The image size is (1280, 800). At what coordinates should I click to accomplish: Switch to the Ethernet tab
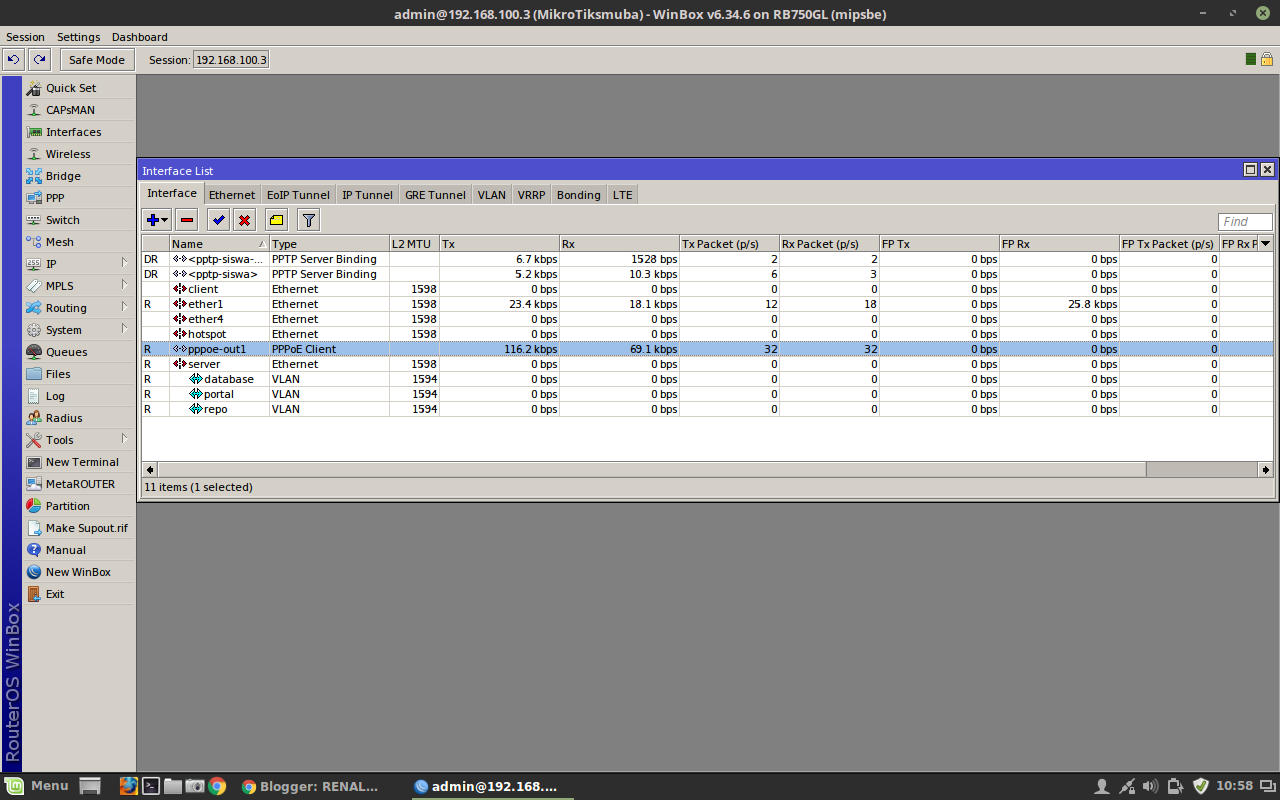pos(232,195)
